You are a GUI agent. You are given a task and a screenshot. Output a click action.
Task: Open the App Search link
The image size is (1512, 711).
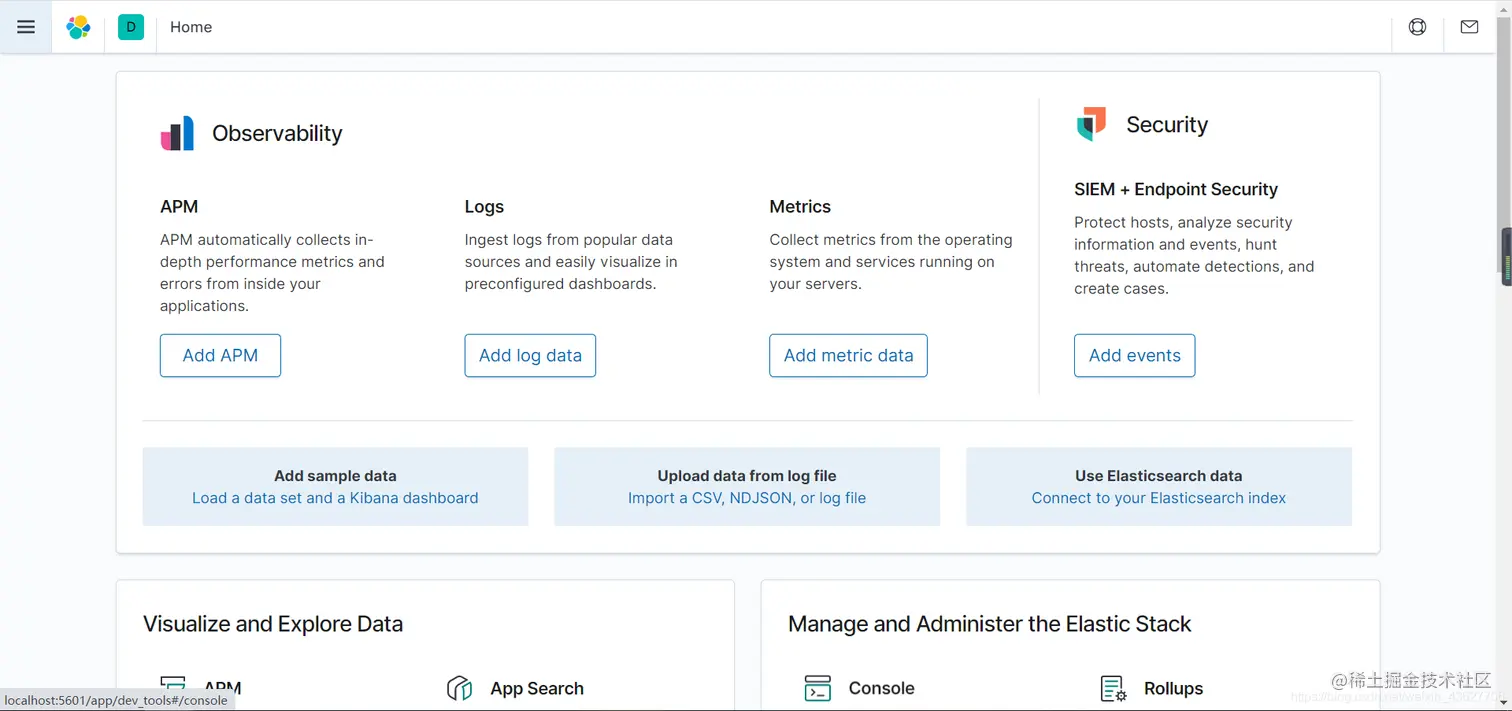[x=537, y=688]
